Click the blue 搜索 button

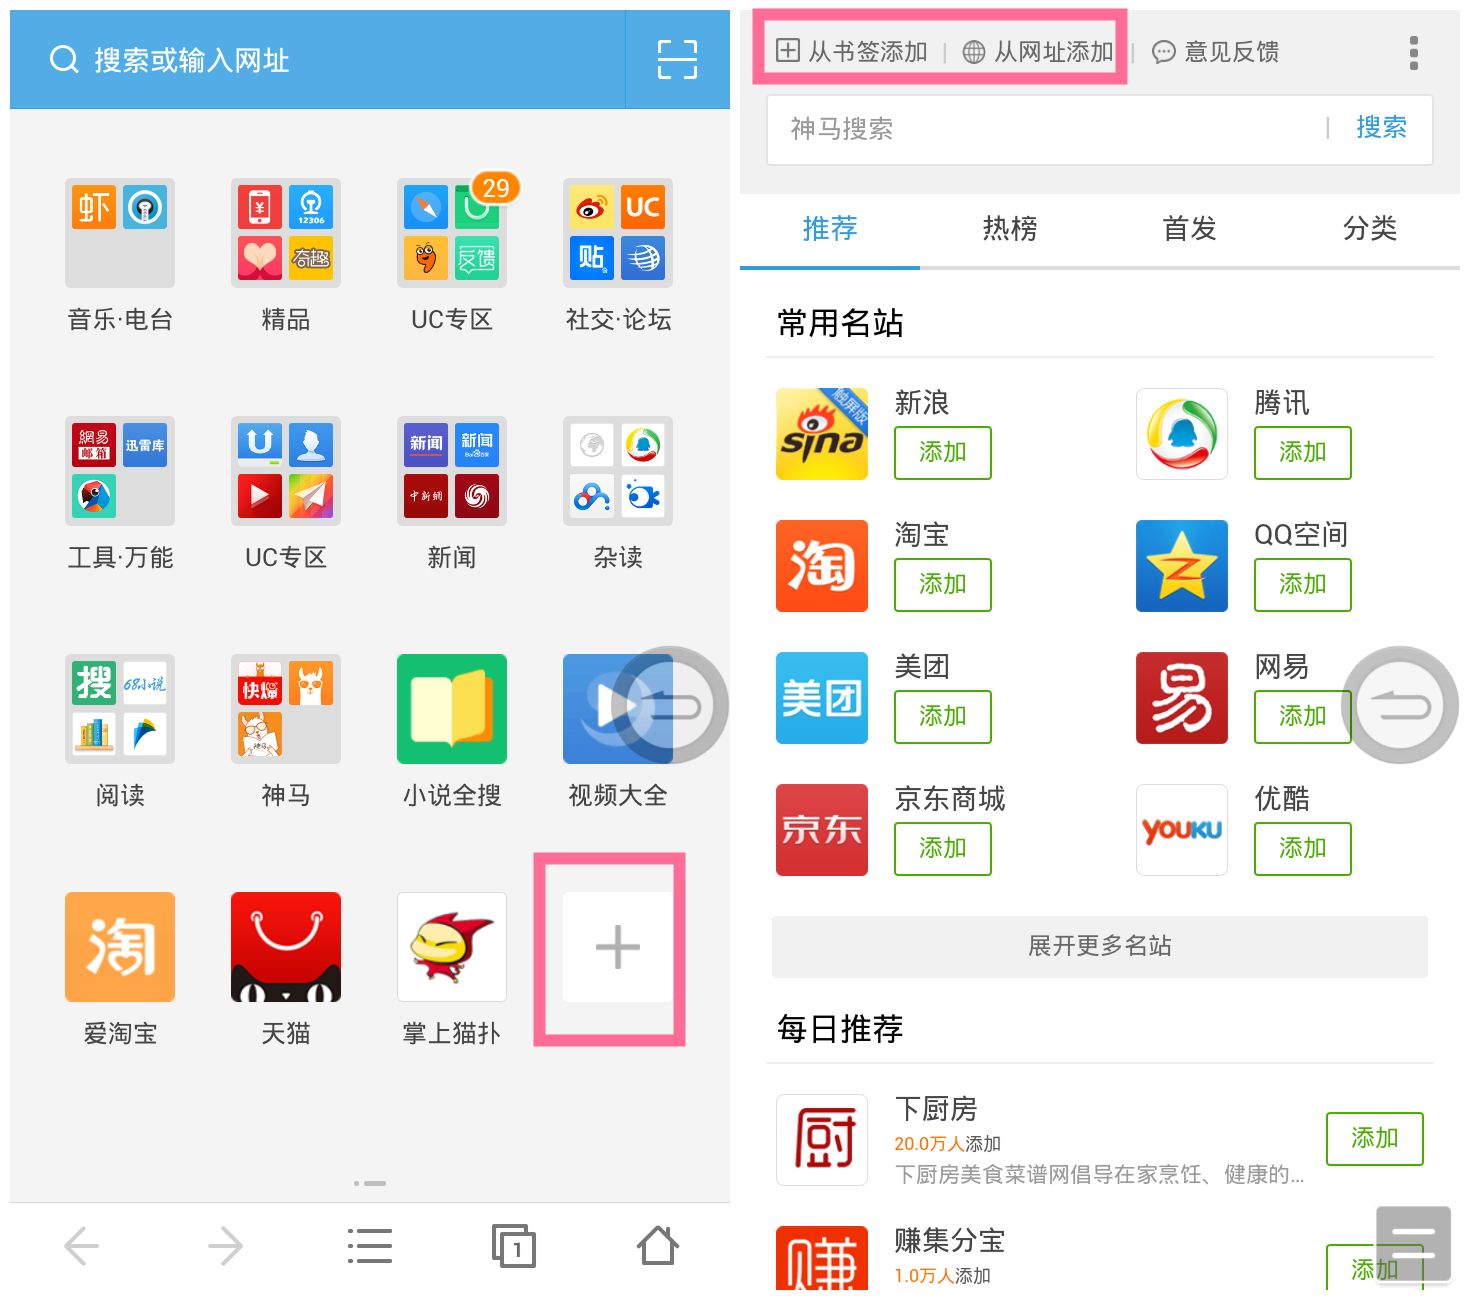[x=1381, y=127]
